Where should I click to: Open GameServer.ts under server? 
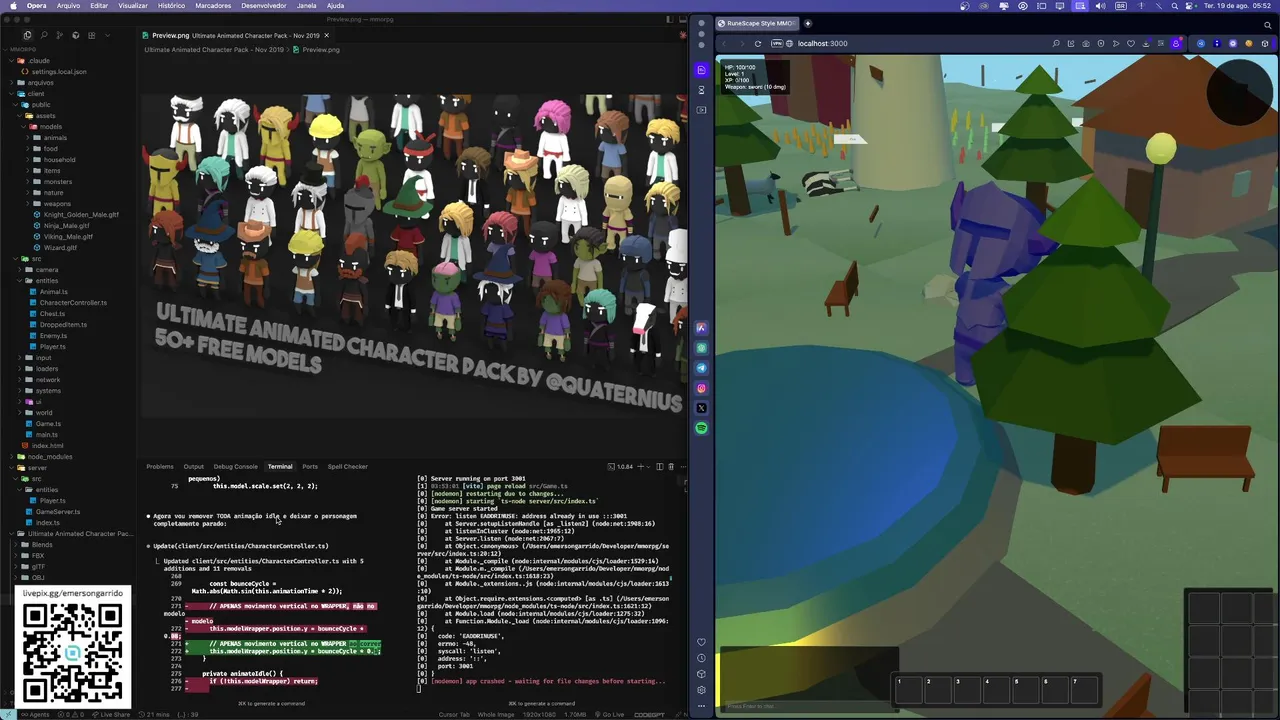58,511
